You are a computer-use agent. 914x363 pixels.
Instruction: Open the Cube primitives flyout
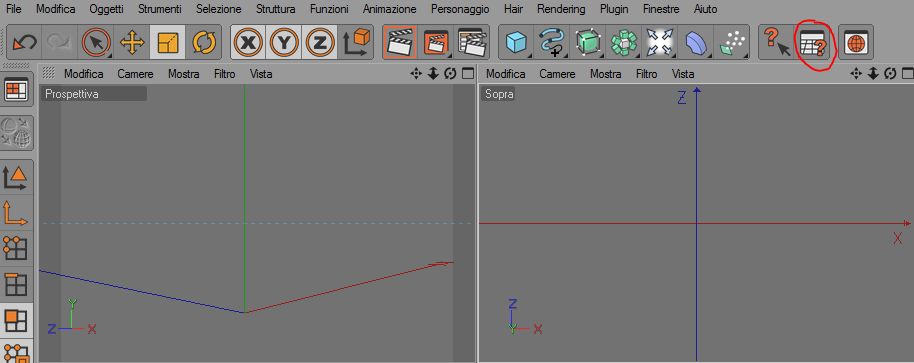516,42
